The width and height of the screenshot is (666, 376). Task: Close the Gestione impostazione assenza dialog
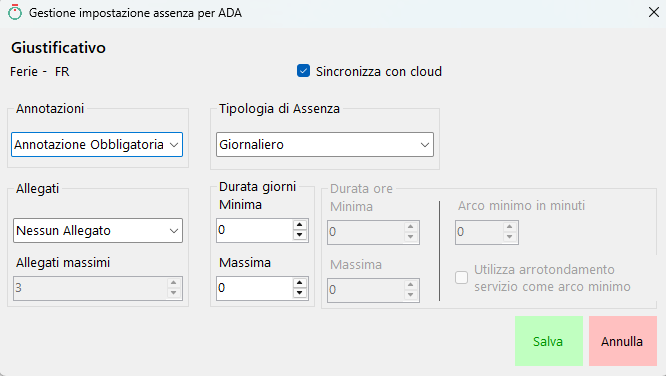[x=654, y=12]
